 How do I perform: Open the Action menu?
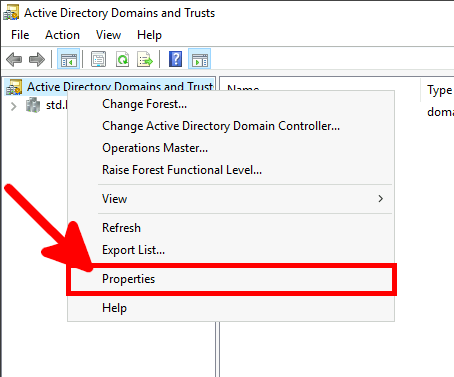[x=62, y=35]
